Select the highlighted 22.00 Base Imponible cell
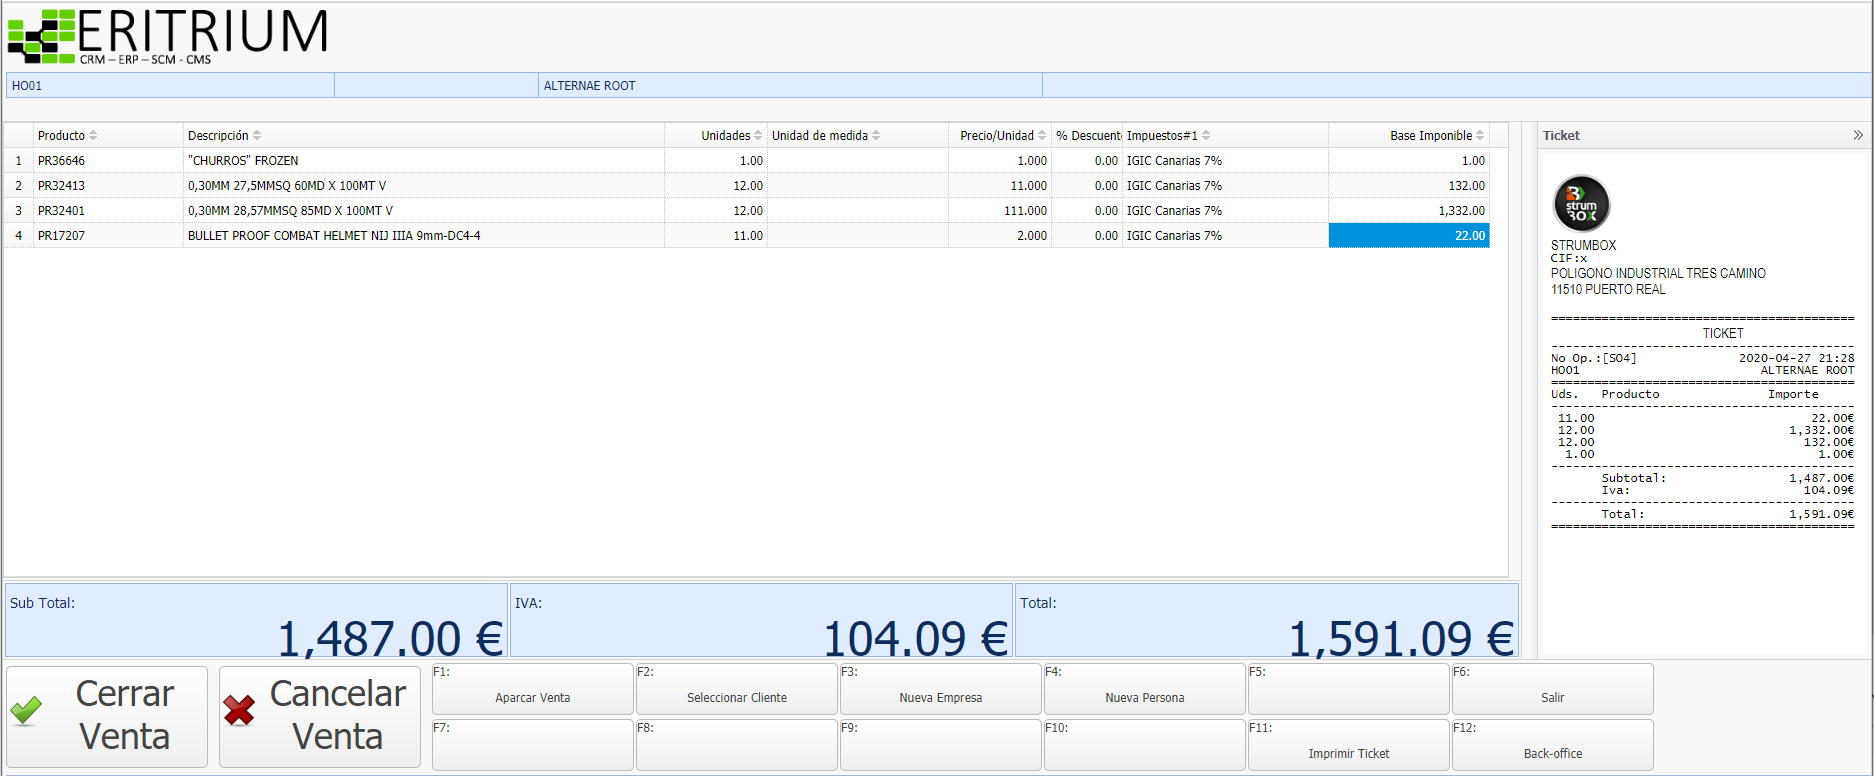Screen dimensions: 1874x776 pyautogui.click(x=1408, y=236)
